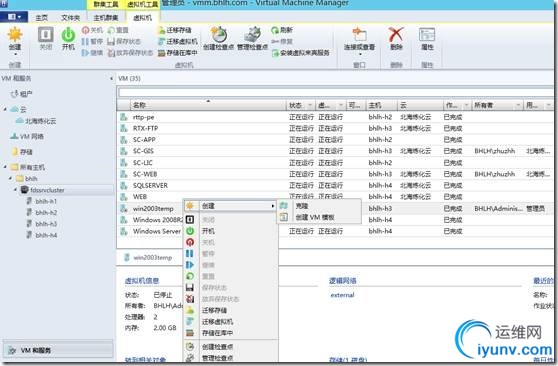Click 重置 reset in the ribbon
The image size is (558, 366).
pos(118,30)
